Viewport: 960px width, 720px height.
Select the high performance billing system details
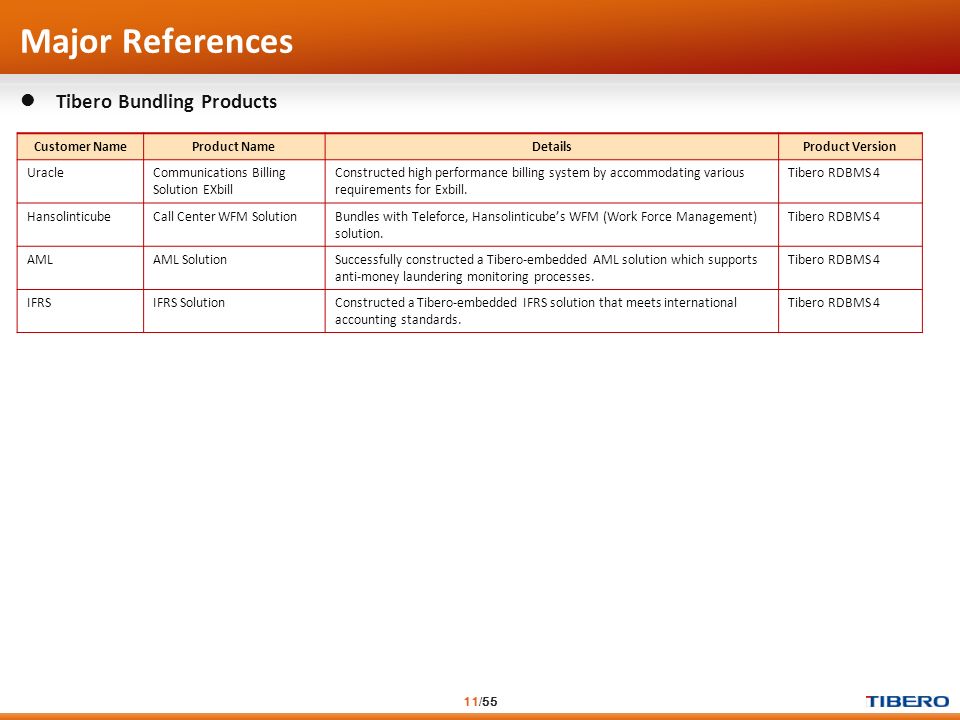pos(552,181)
